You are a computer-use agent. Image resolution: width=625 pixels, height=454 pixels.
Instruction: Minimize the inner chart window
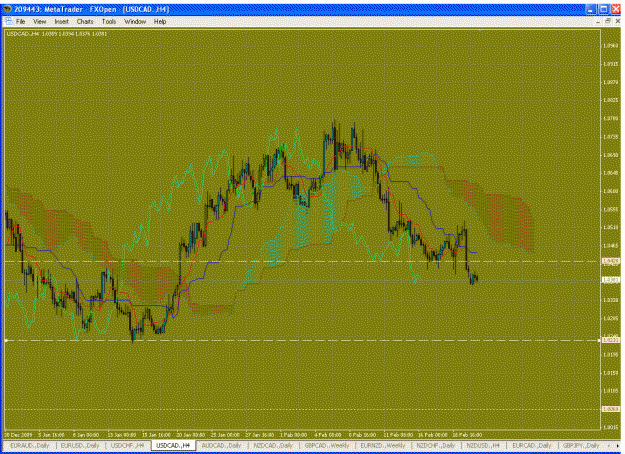pyautogui.click(x=598, y=21)
